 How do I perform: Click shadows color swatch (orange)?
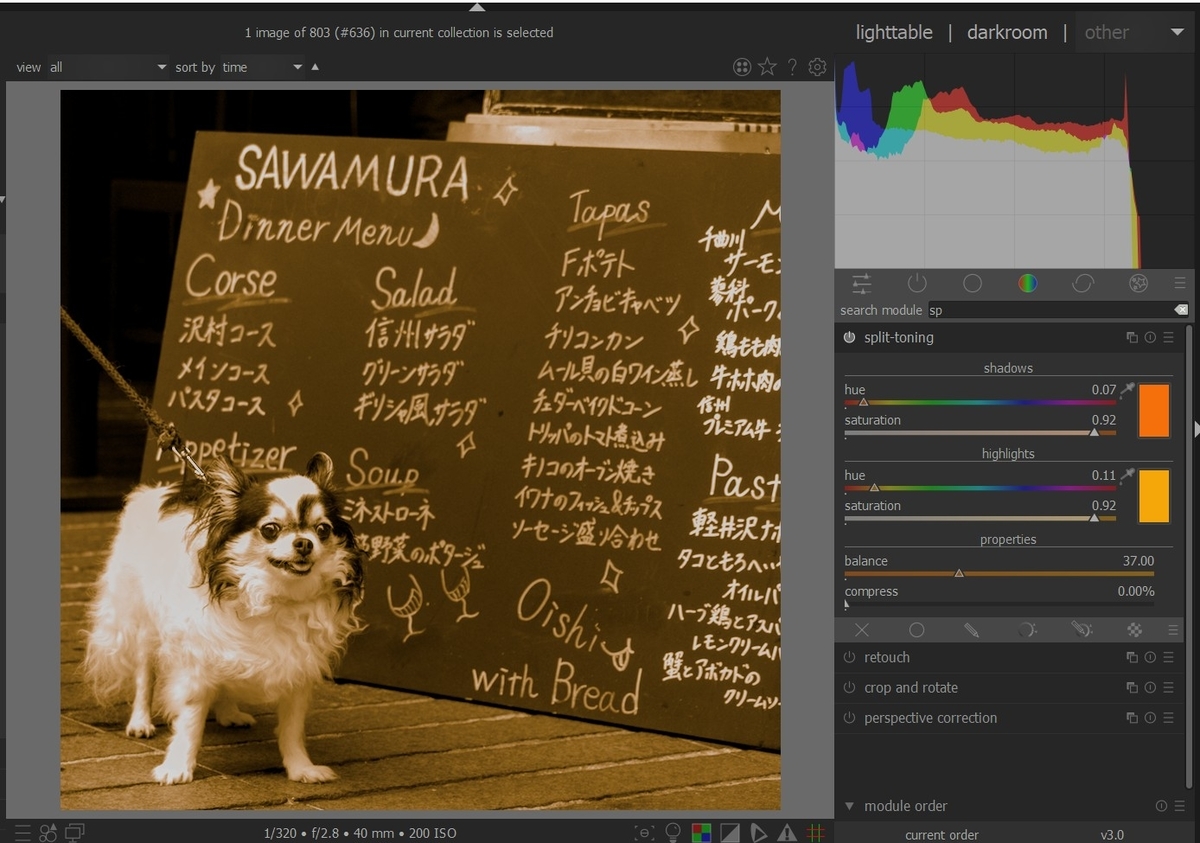[x=1154, y=411]
